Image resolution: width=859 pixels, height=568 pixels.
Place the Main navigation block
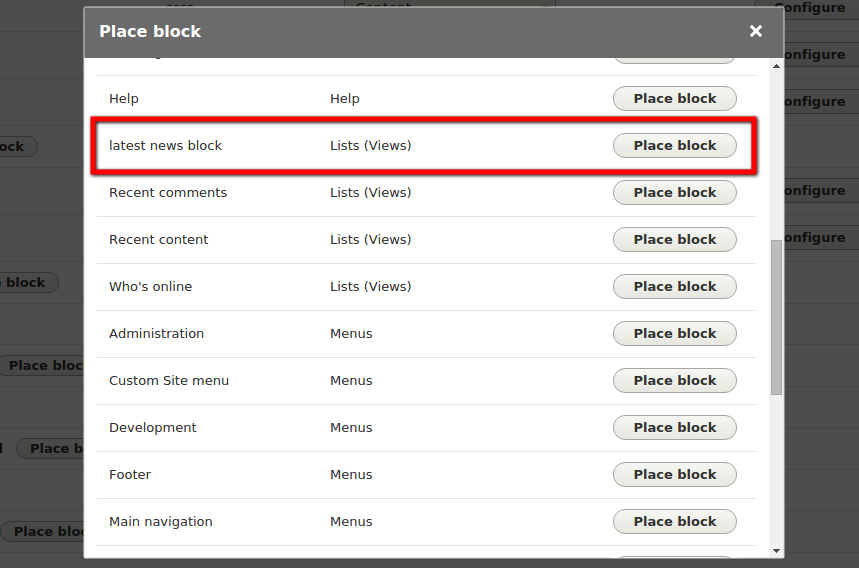click(674, 521)
